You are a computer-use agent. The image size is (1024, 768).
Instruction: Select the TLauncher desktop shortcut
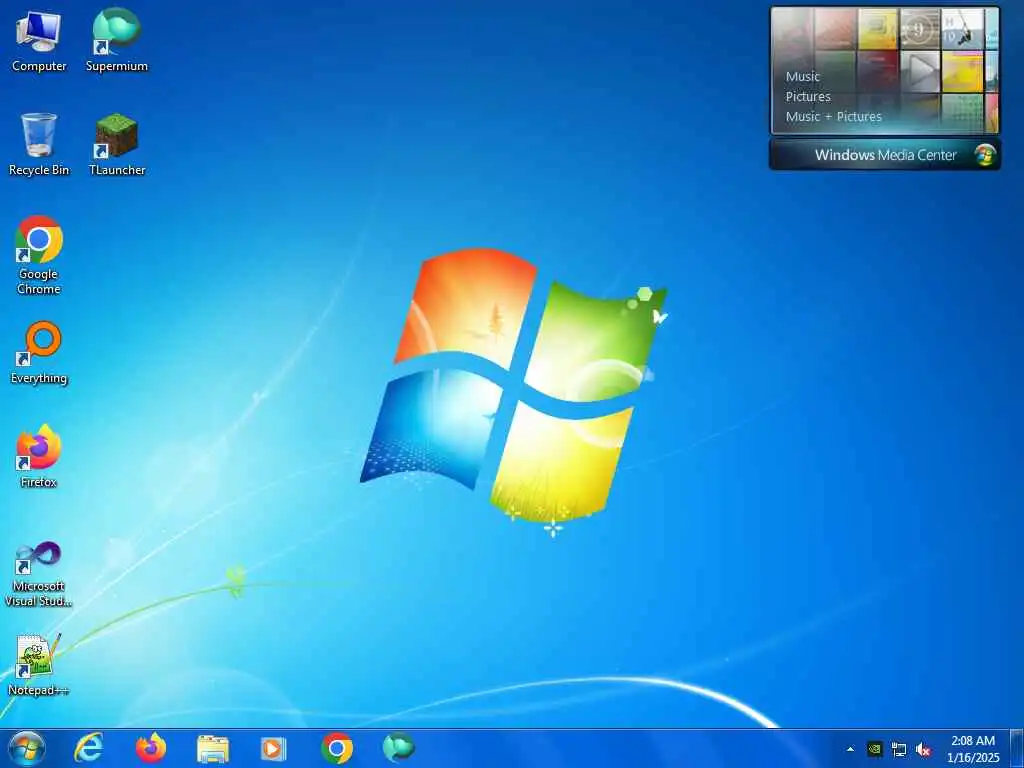pos(117,144)
